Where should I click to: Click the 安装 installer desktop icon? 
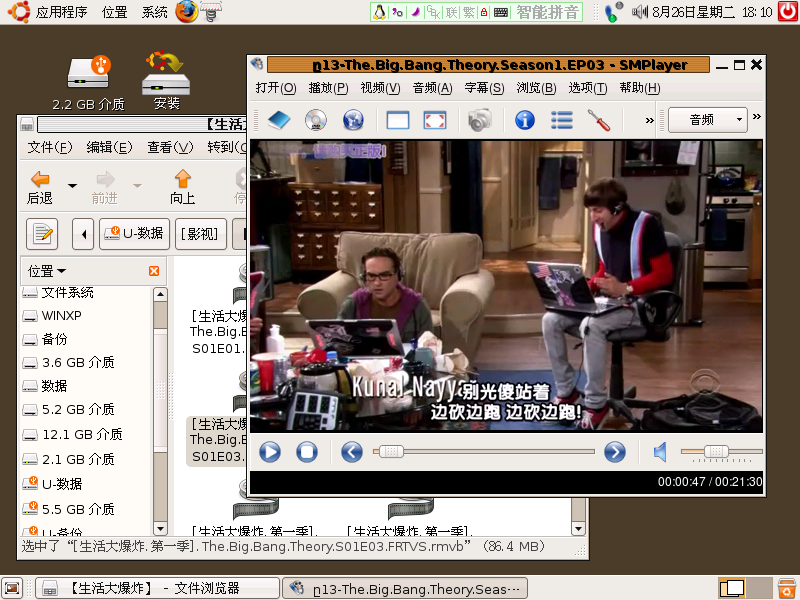click(x=166, y=81)
